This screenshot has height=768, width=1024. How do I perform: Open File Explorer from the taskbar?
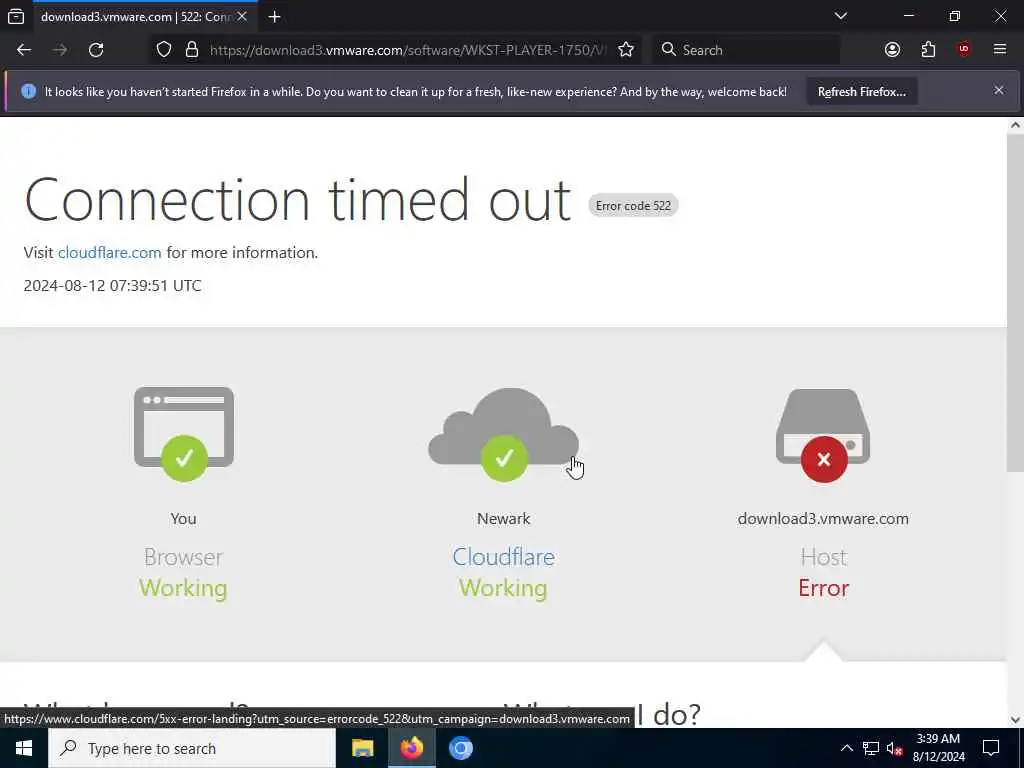coord(362,748)
